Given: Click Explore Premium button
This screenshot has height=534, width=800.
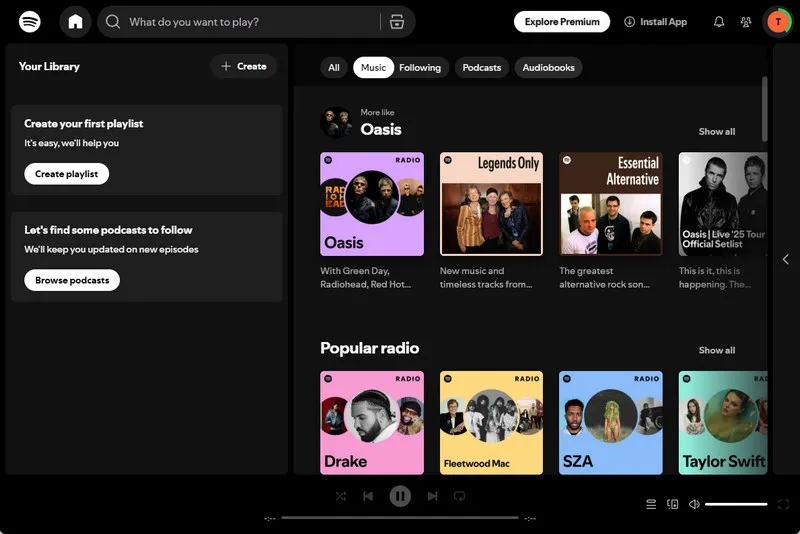Looking at the screenshot, I should click(562, 22).
